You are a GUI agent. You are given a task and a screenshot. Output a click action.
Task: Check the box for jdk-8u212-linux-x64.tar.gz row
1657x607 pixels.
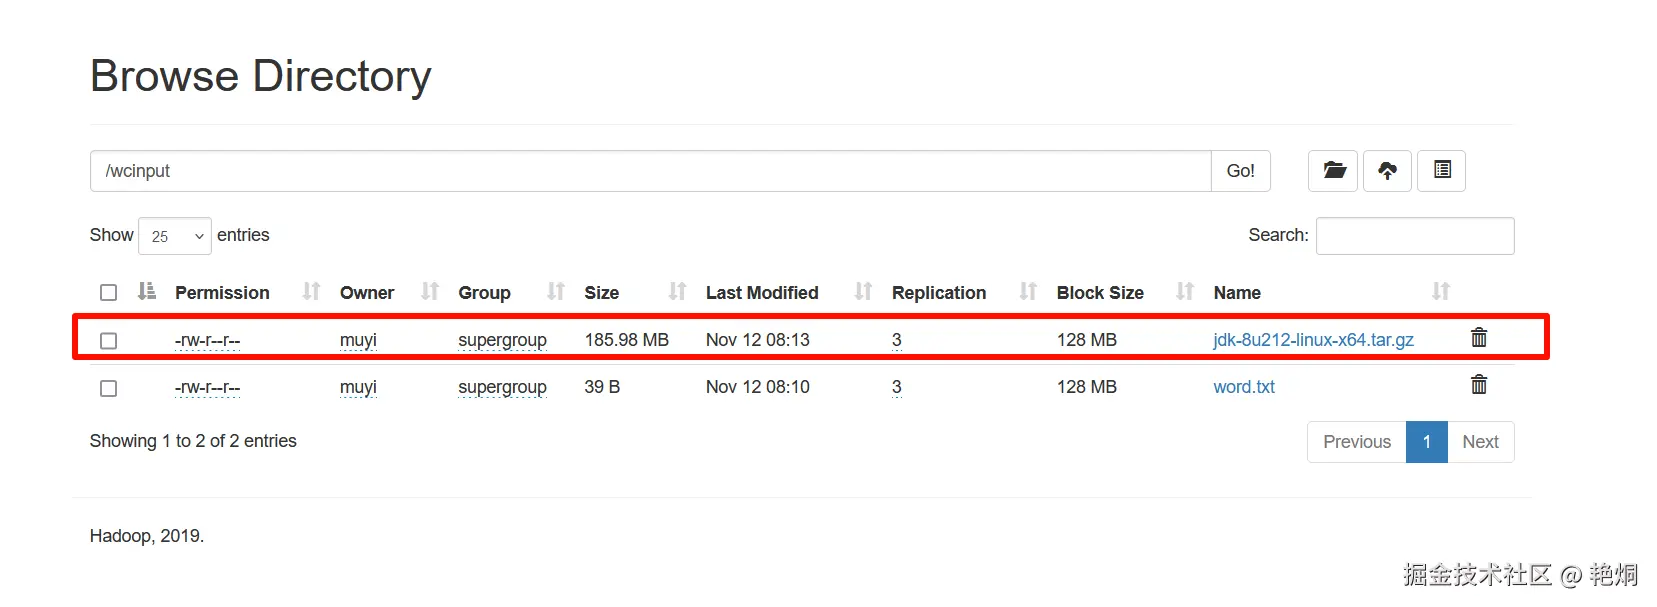pos(109,341)
